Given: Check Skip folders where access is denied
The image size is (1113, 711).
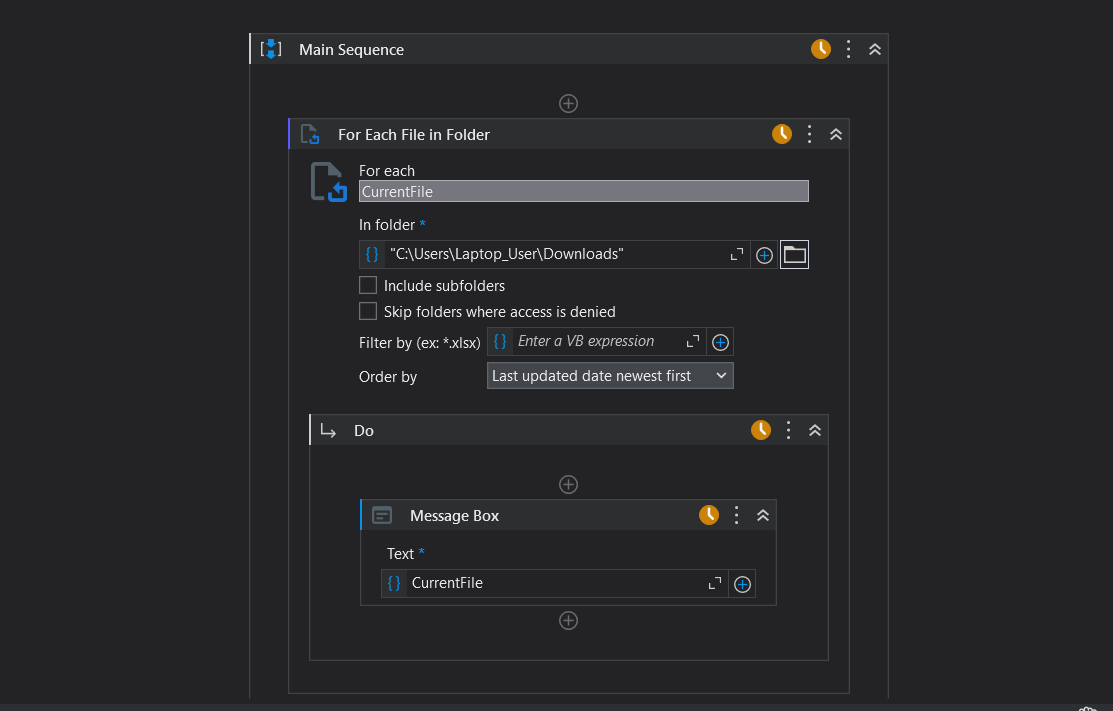Looking at the screenshot, I should tap(368, 311).
